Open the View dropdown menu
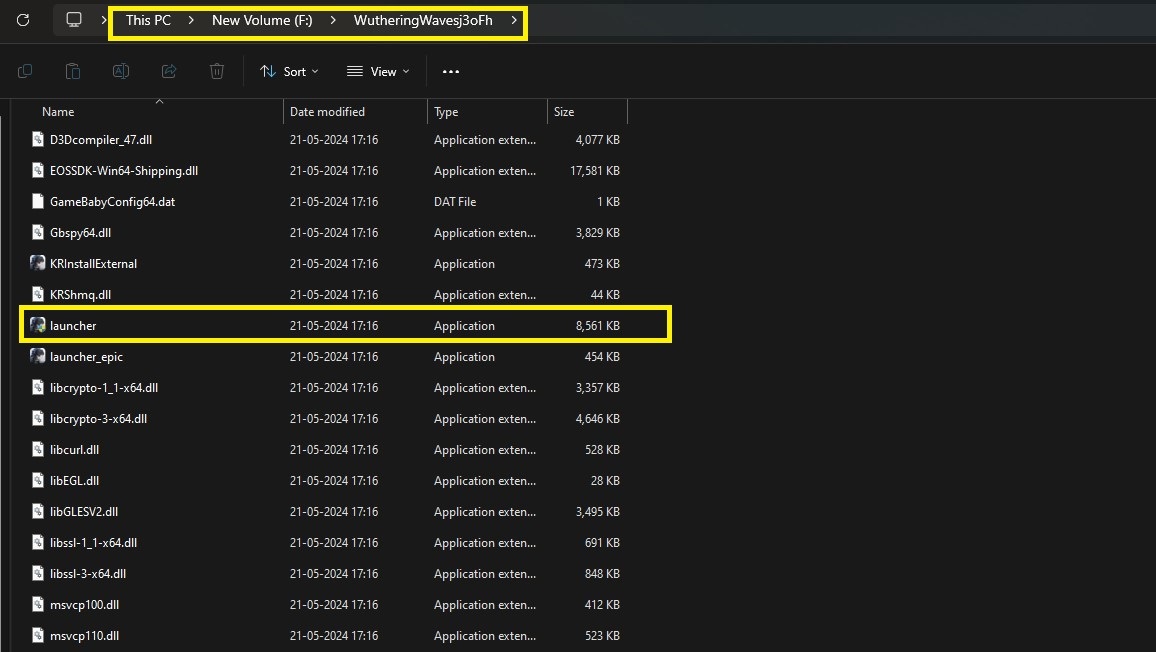Viewport: 1156px width, 652px height. (377, 72)
